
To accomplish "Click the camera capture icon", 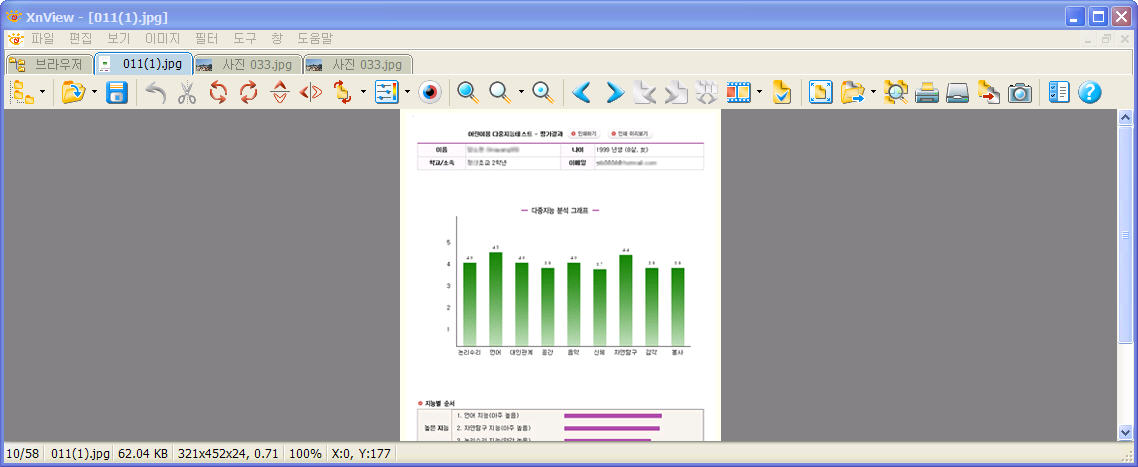I will point(1019,93).
